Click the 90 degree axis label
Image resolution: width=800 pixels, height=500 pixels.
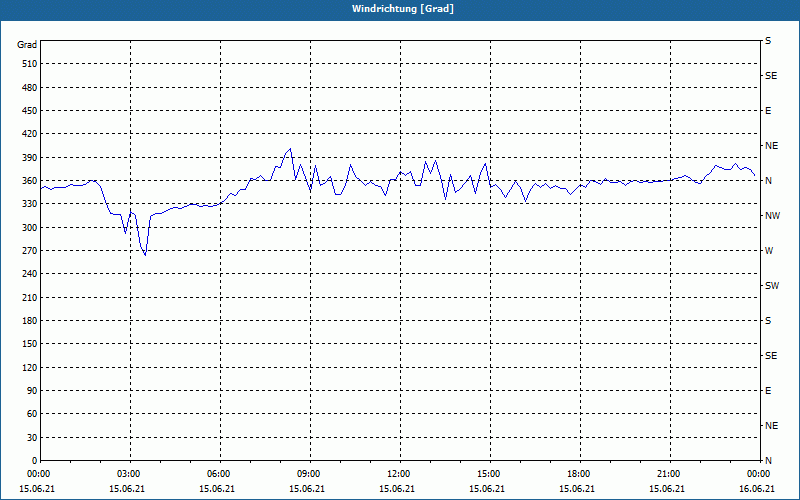(32, 391)
